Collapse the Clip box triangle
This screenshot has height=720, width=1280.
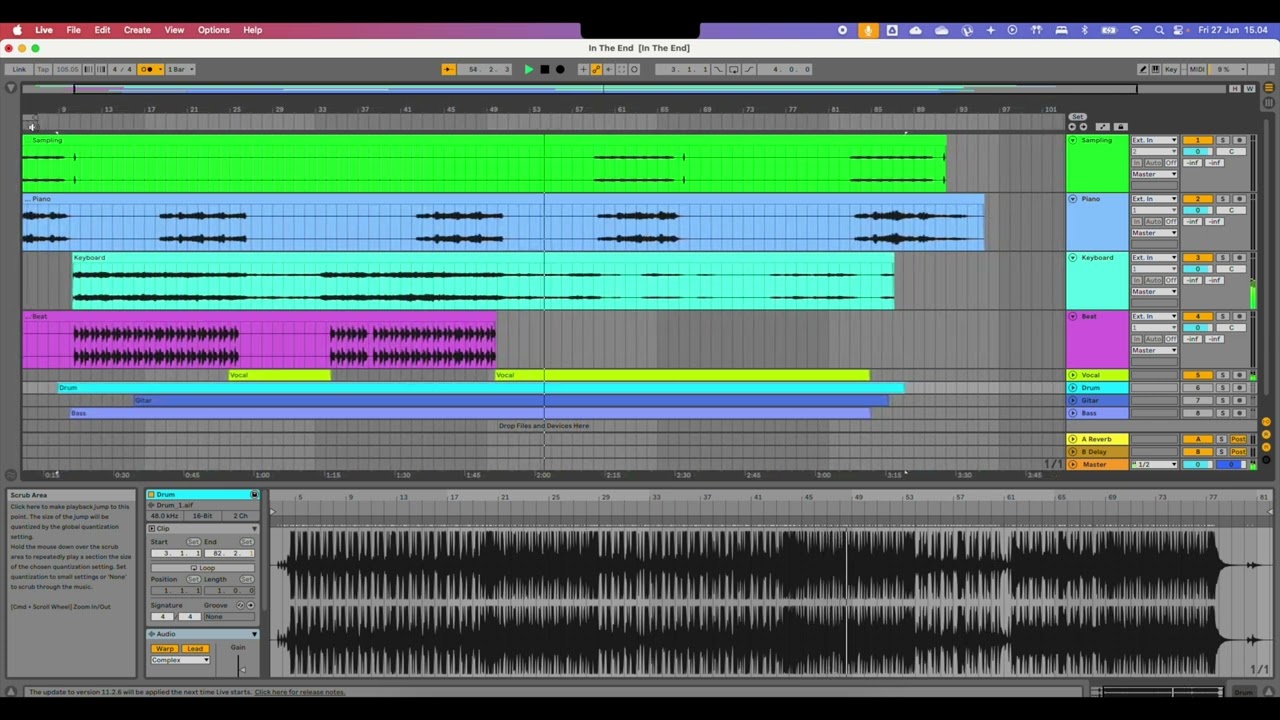pos(254,528)
